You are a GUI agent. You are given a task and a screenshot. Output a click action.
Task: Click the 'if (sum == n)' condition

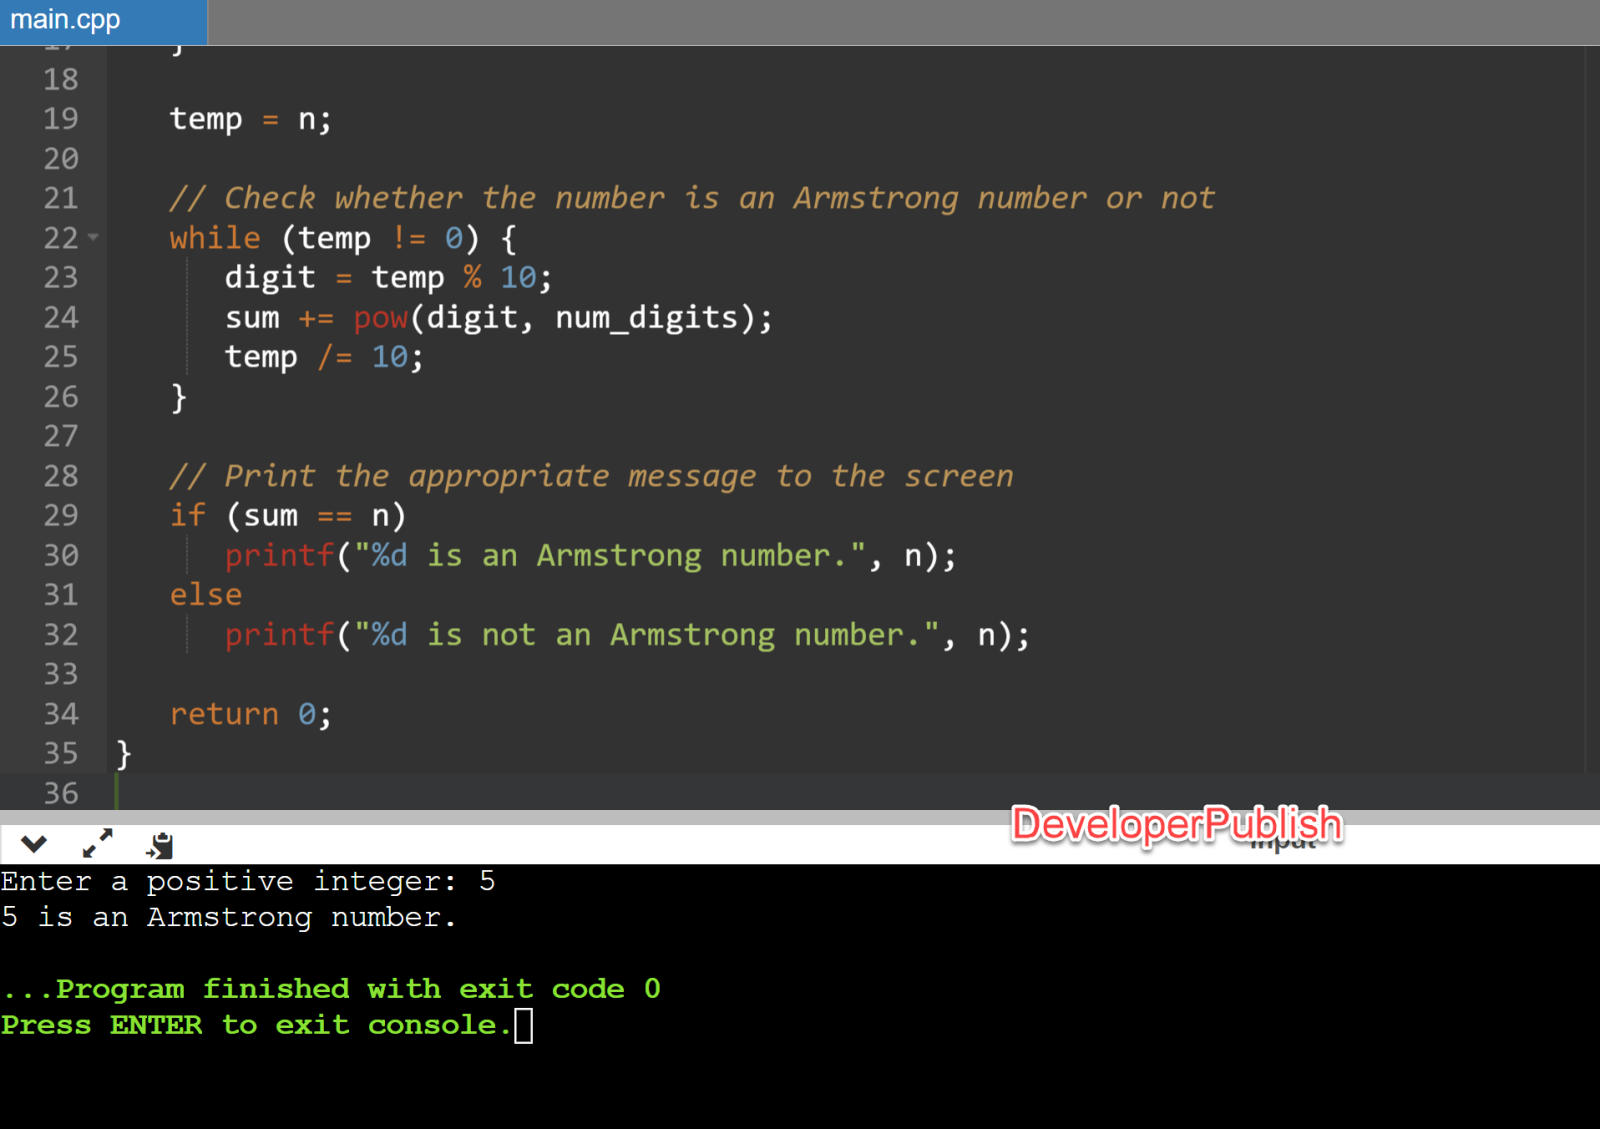[x=287, y=516]
